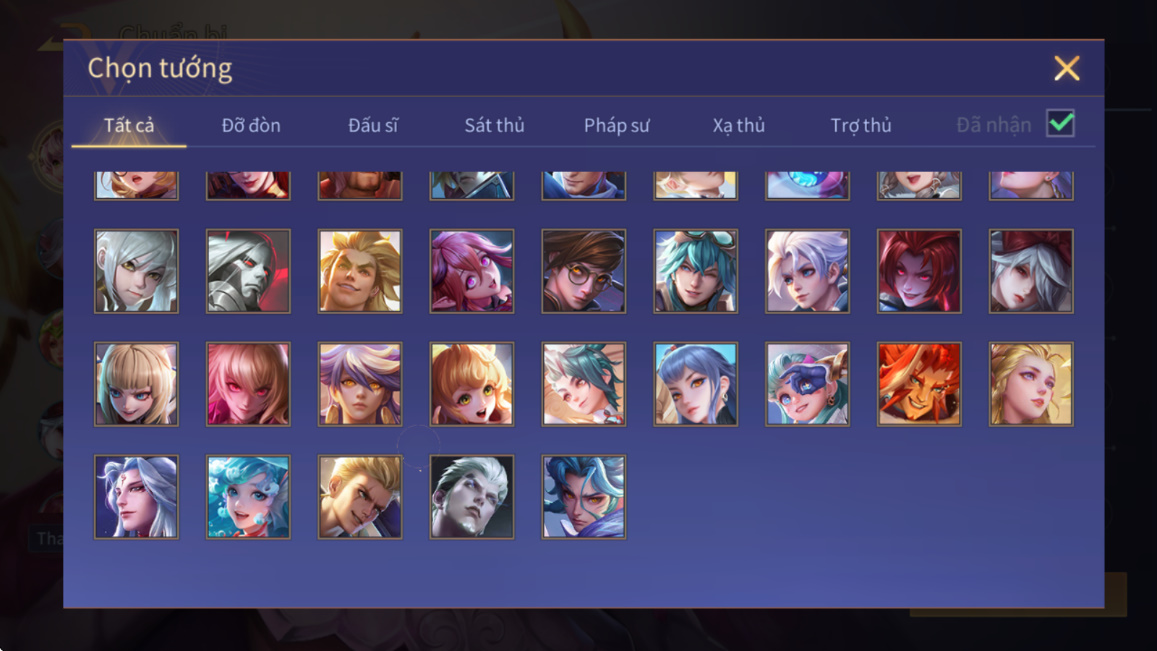Select the Tất cả tab
This screenshot has height=651, width=1157.
(x=129, y=125)
